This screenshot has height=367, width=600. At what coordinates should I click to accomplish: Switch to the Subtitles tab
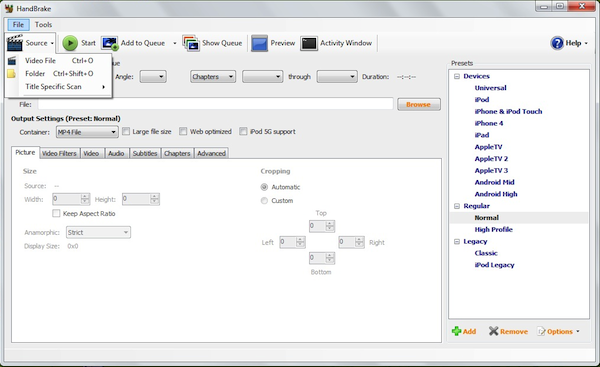pyautogui.click(x=145, y=153)
